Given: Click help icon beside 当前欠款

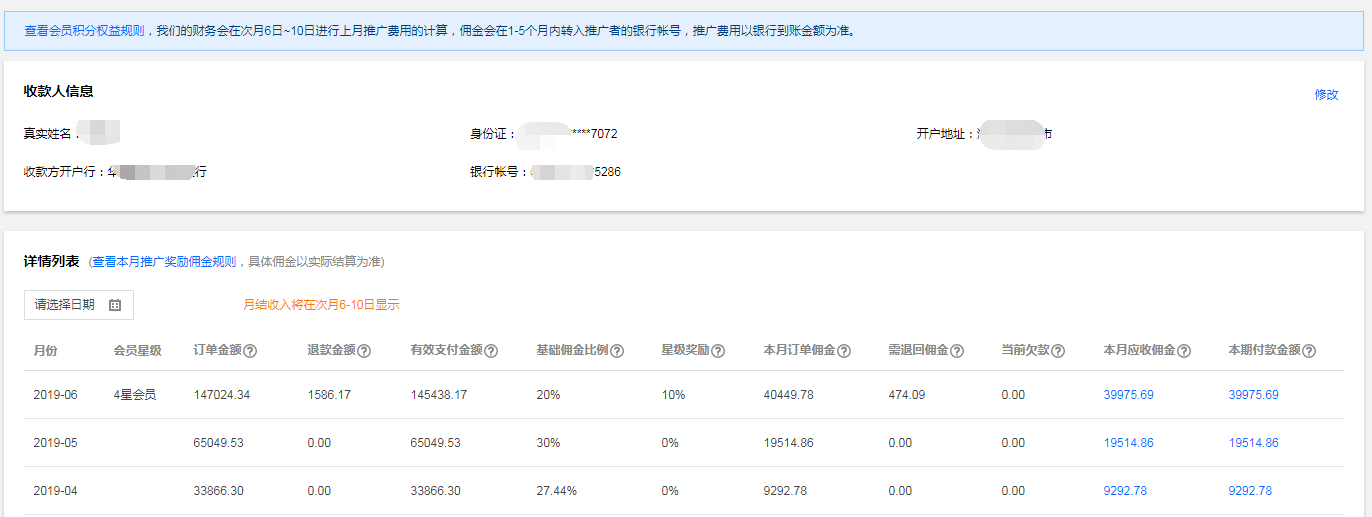Looking at the screenshot, I should [x=1058, y=351].
